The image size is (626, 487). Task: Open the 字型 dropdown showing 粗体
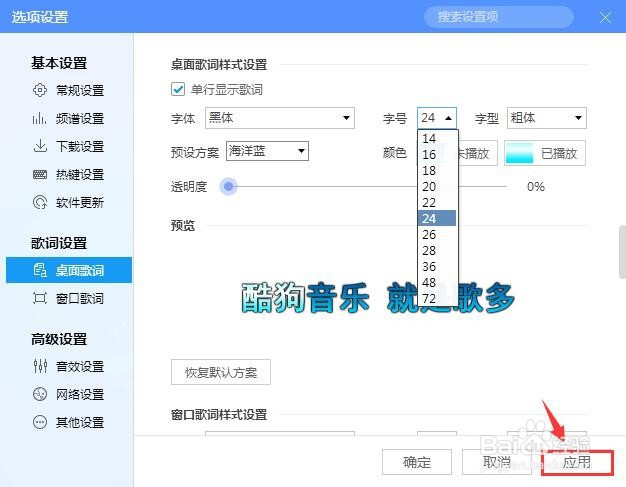pyautogui.click(x=547, y=118)
